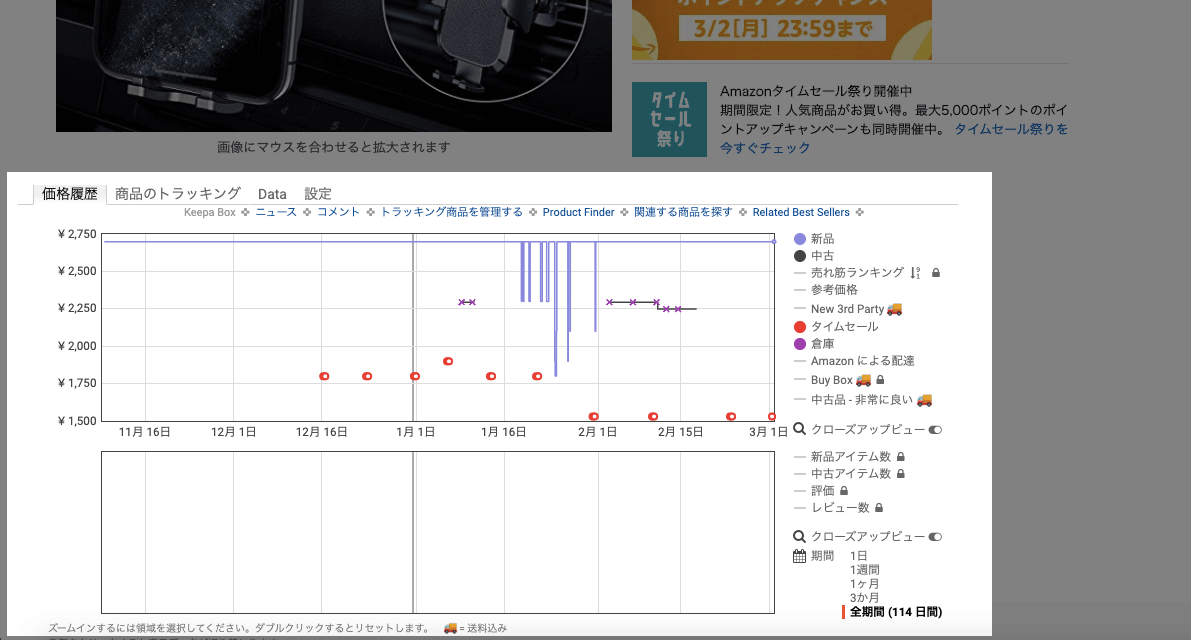Select the 1日 time range
Viewport: 1191px width, 640px height.
859,556
